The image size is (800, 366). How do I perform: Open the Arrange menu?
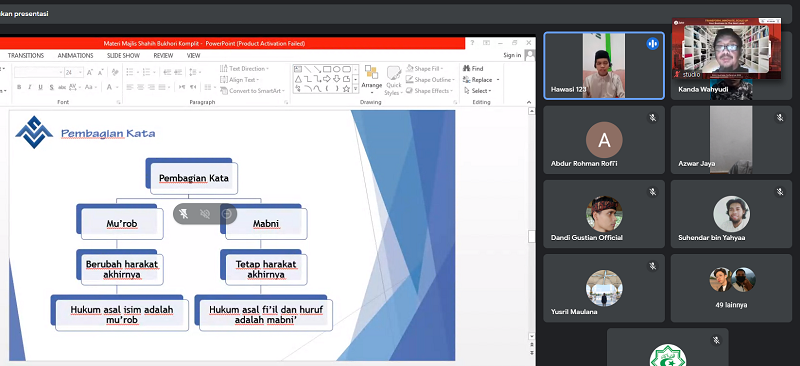click(x=371, y=80)
